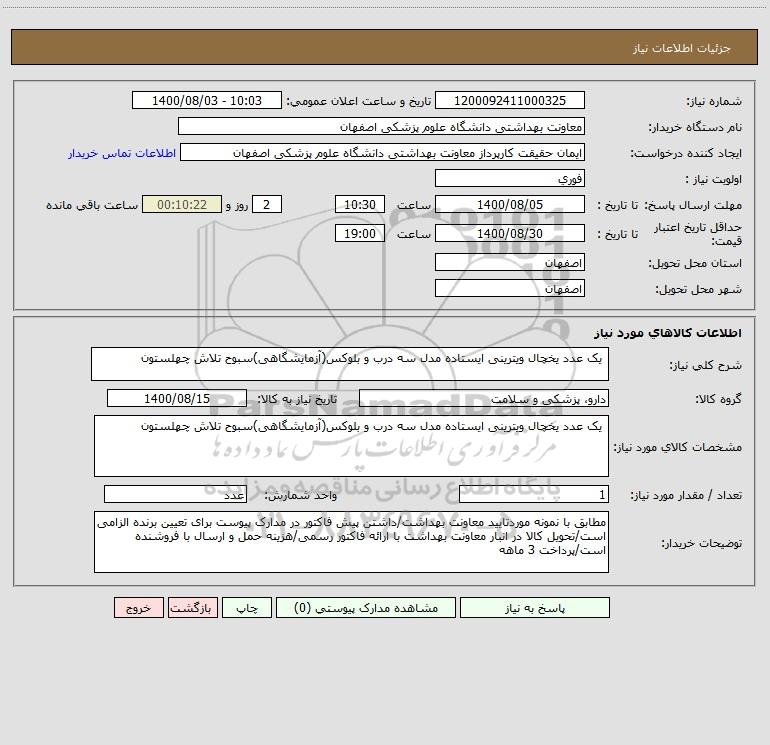Click the نام دستگاه خریدار label
The height and width of the screenshot is (745, 770).
tap(695, 128)
